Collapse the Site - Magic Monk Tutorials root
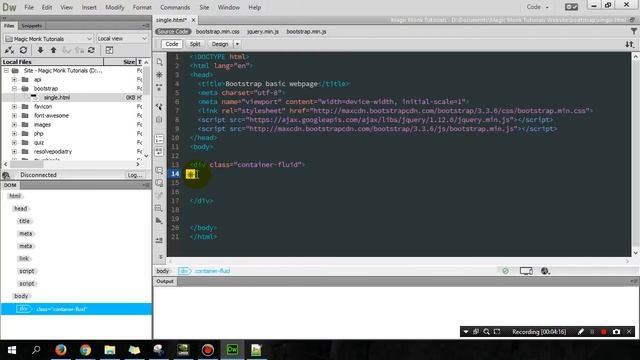The height and width of the screenshot is (360, 640). click(6, 71)
